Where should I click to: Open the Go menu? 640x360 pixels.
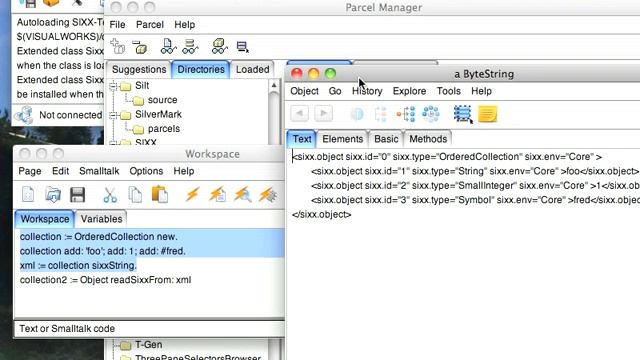pos(335,91)
